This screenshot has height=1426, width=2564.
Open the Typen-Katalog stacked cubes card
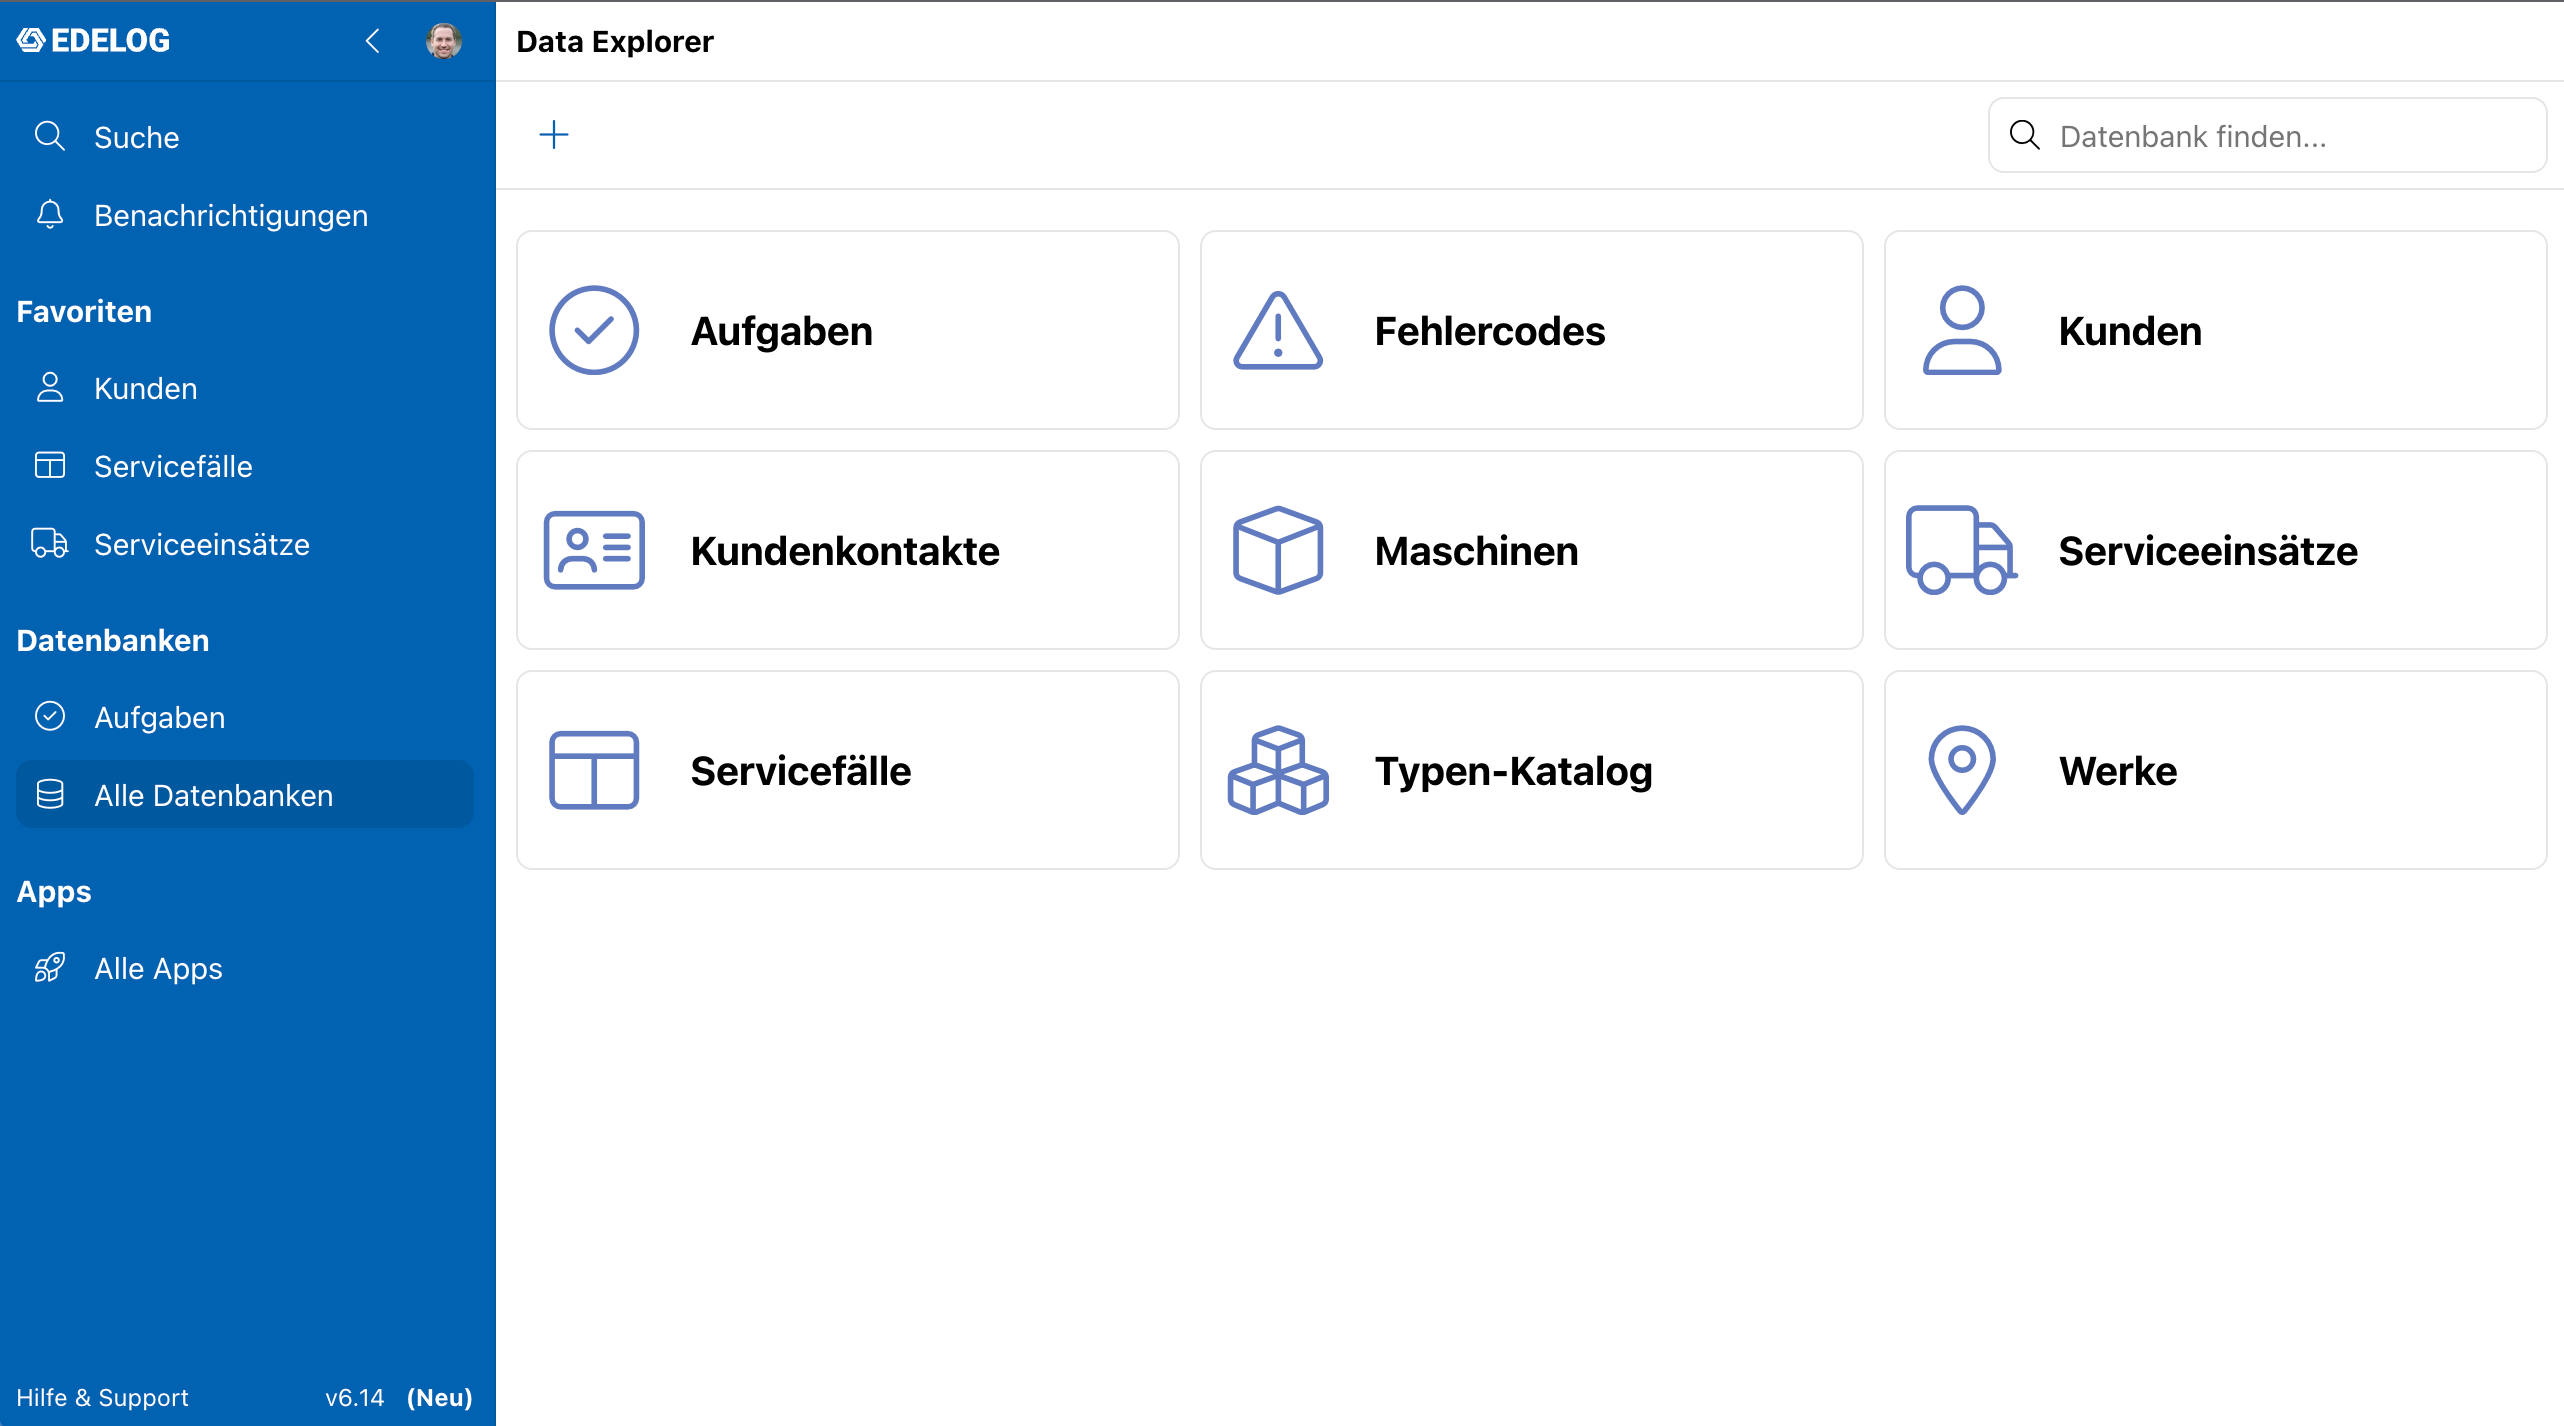(x=1531, y=770)
